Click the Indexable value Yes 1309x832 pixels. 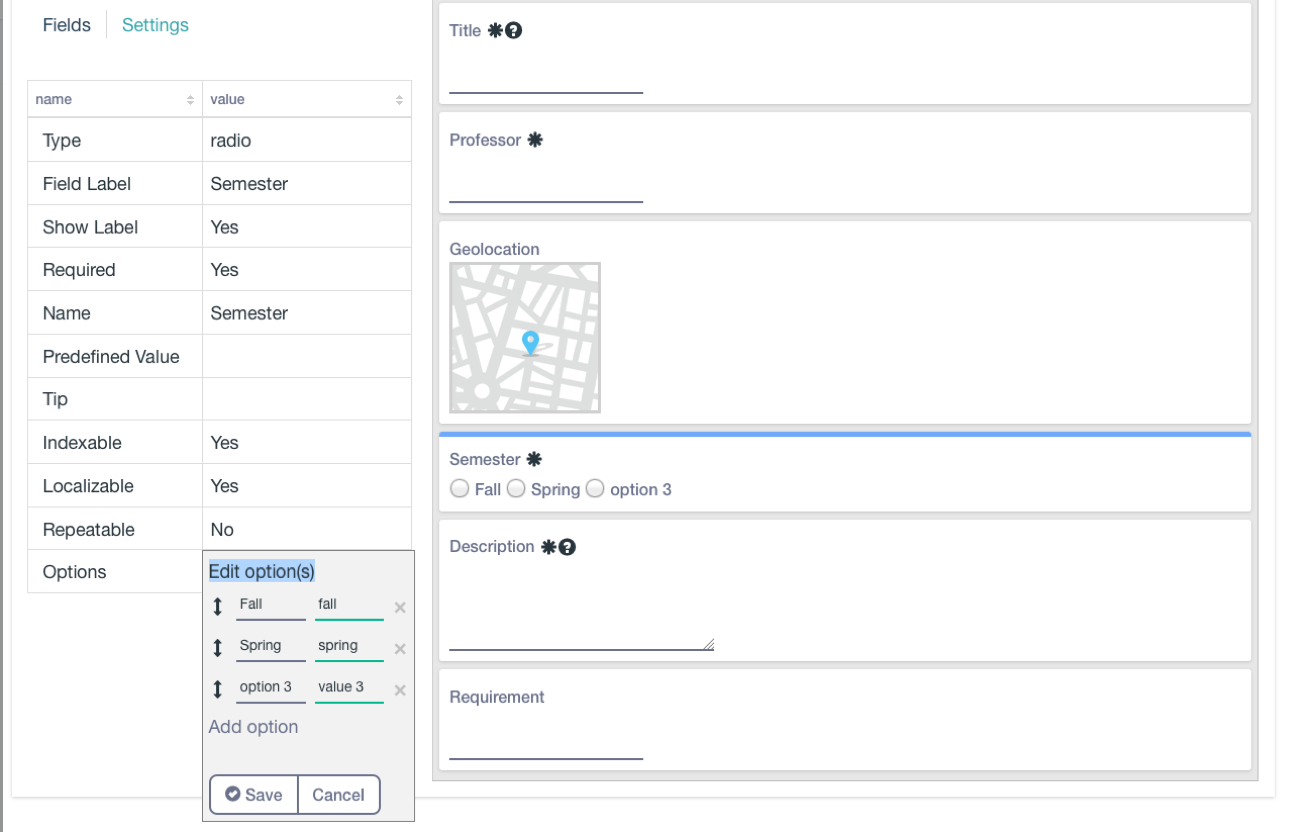coord(224,443)
